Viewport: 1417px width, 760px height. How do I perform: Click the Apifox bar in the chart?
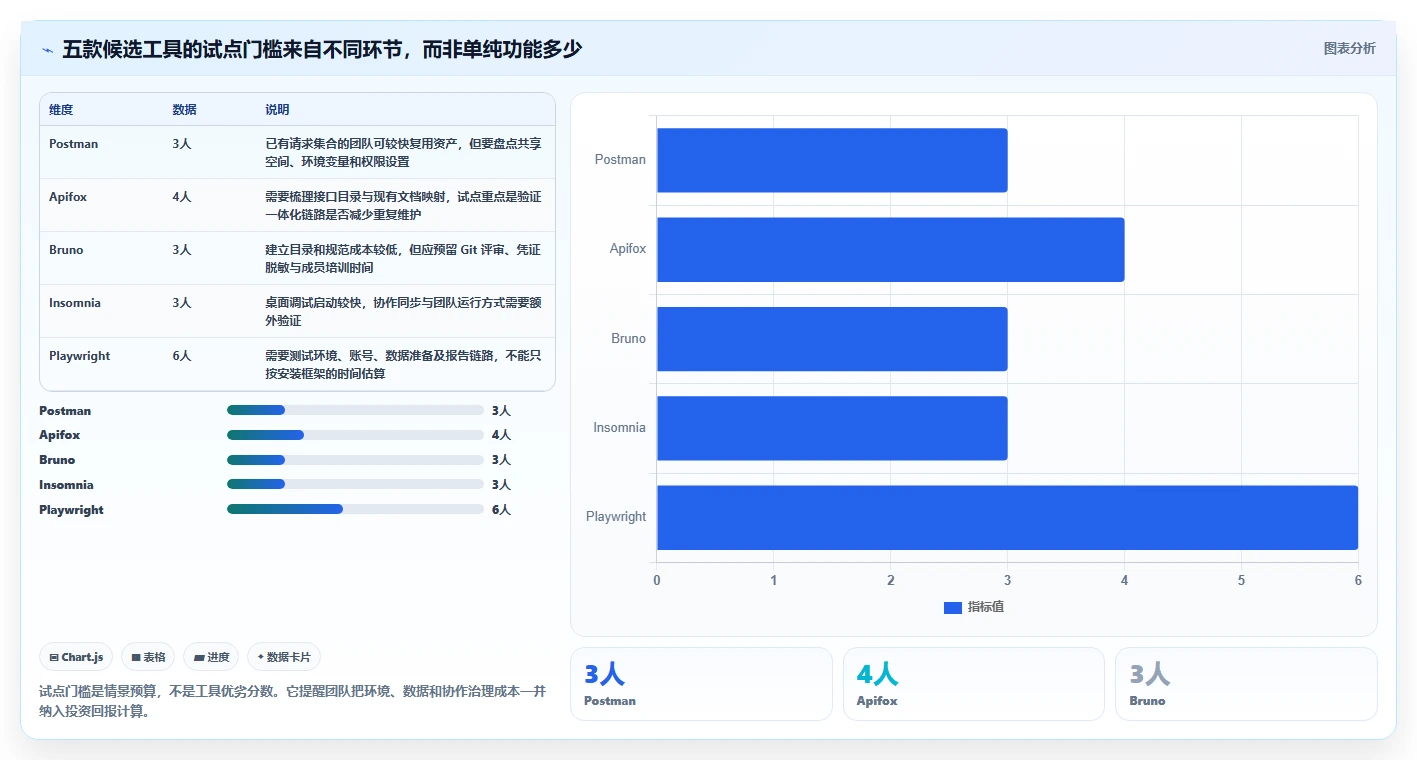tap(890, 249)
